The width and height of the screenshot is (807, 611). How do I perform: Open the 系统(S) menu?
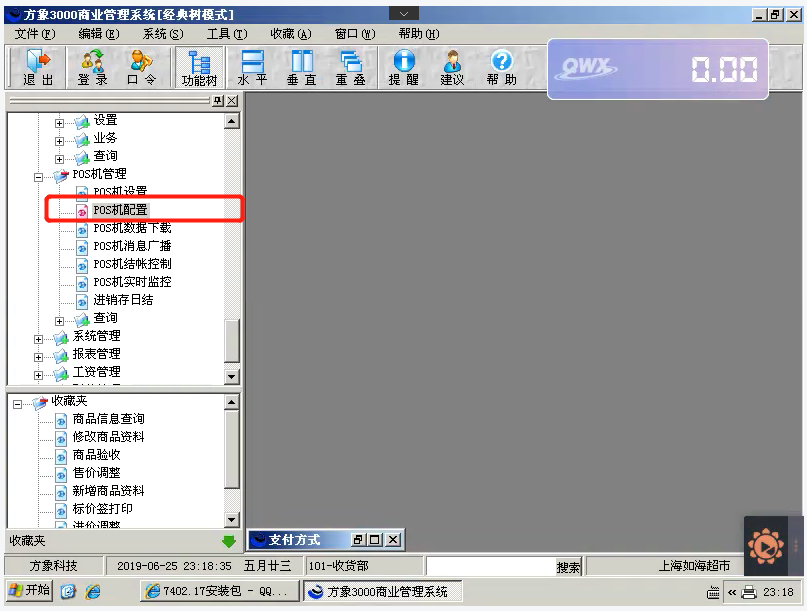pyautogui.click(x=163, y=34)
